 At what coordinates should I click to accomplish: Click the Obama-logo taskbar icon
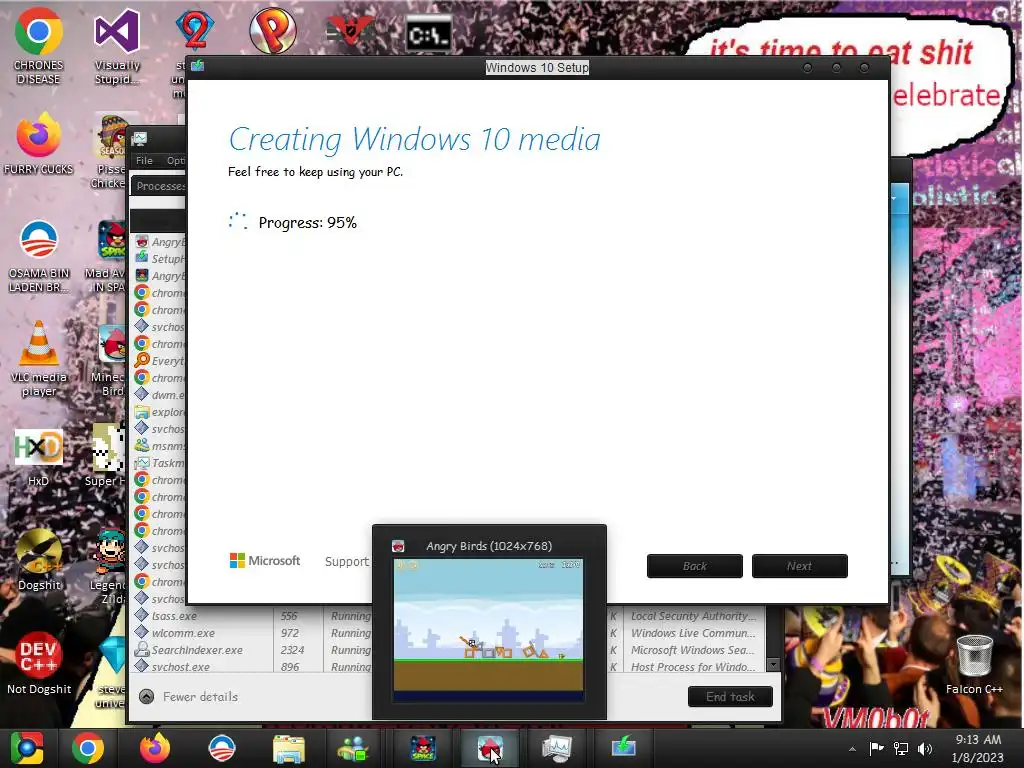tap(221, 748)
